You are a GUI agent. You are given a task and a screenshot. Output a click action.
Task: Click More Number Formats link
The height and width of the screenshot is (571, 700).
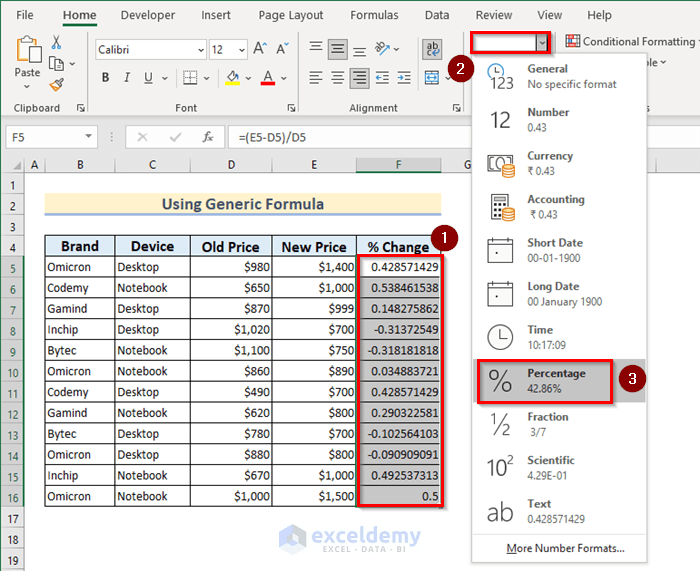(565, 548)
